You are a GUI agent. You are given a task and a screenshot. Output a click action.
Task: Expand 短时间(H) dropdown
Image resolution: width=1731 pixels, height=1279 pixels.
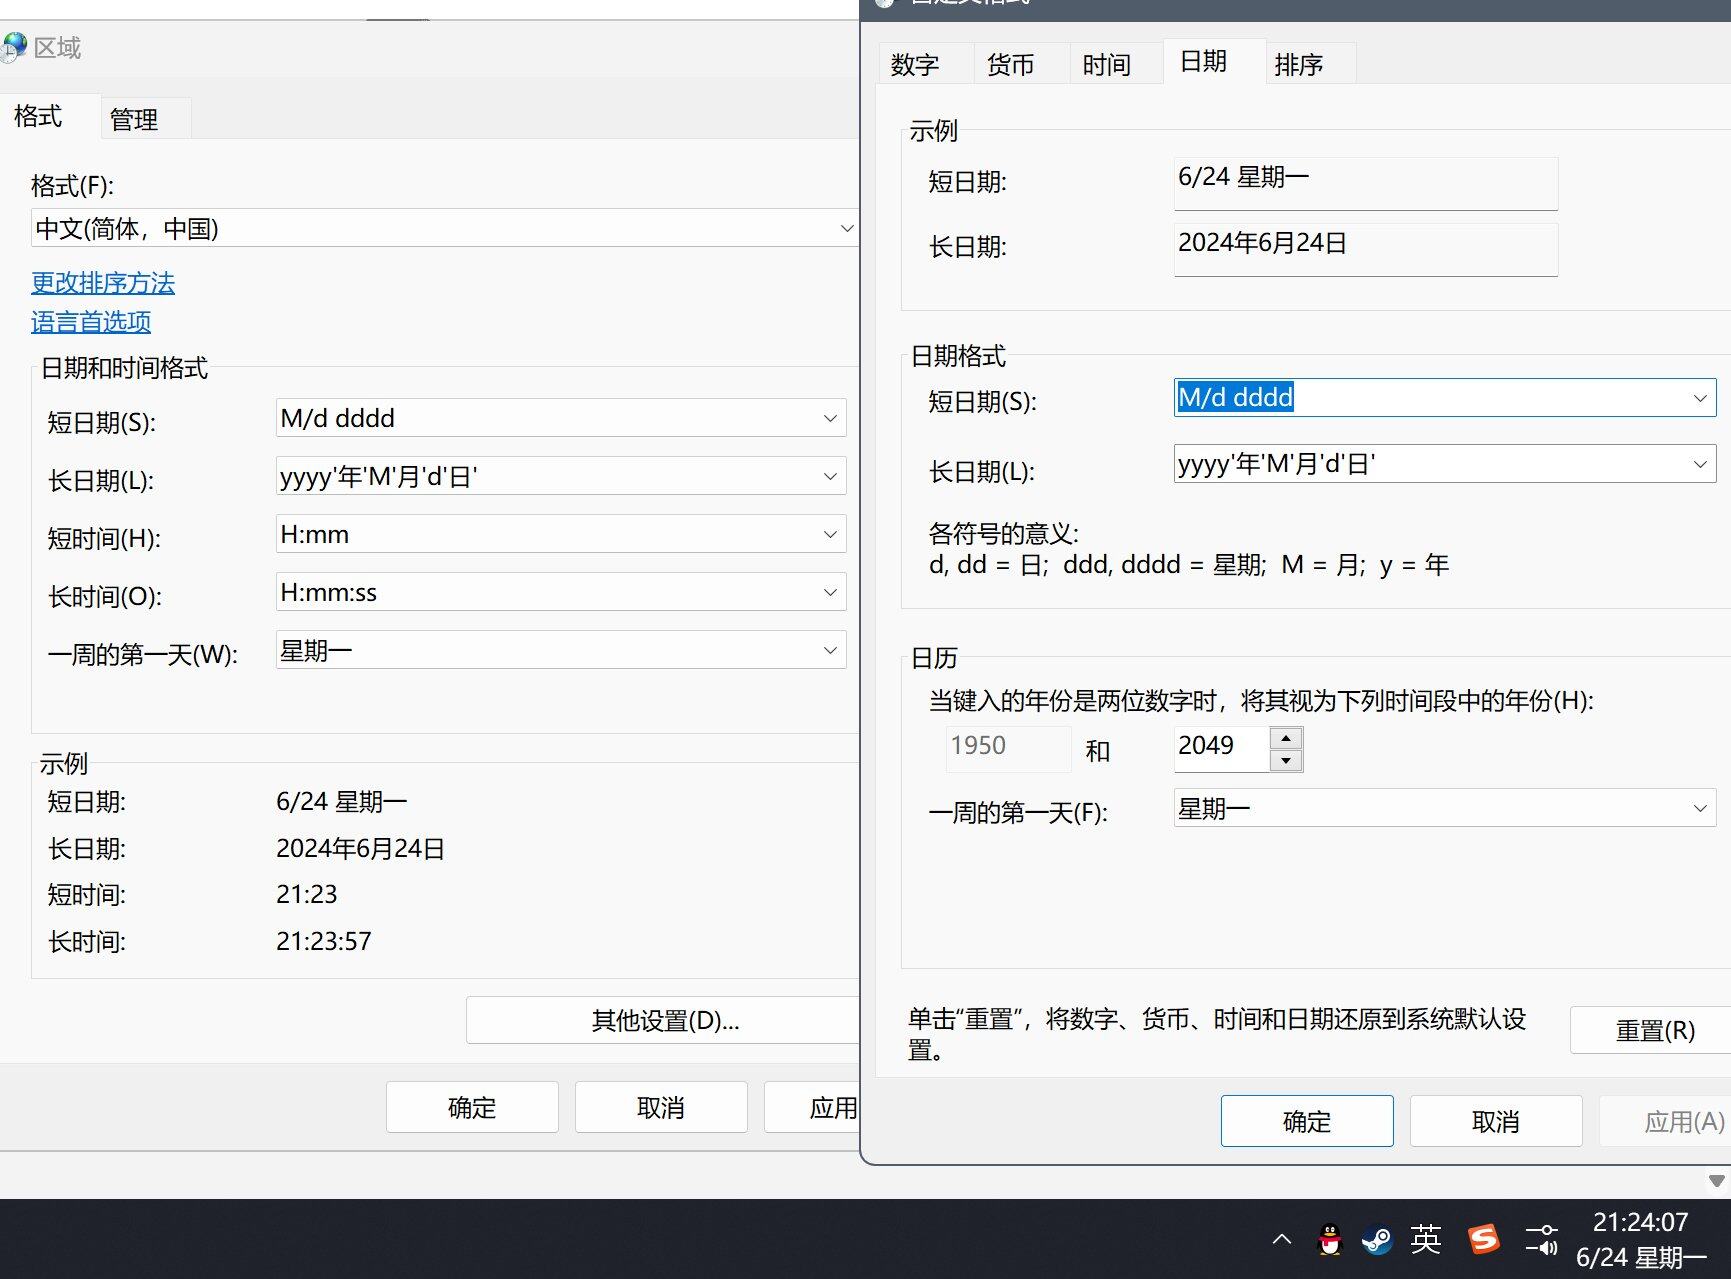(x=830, y=534)
